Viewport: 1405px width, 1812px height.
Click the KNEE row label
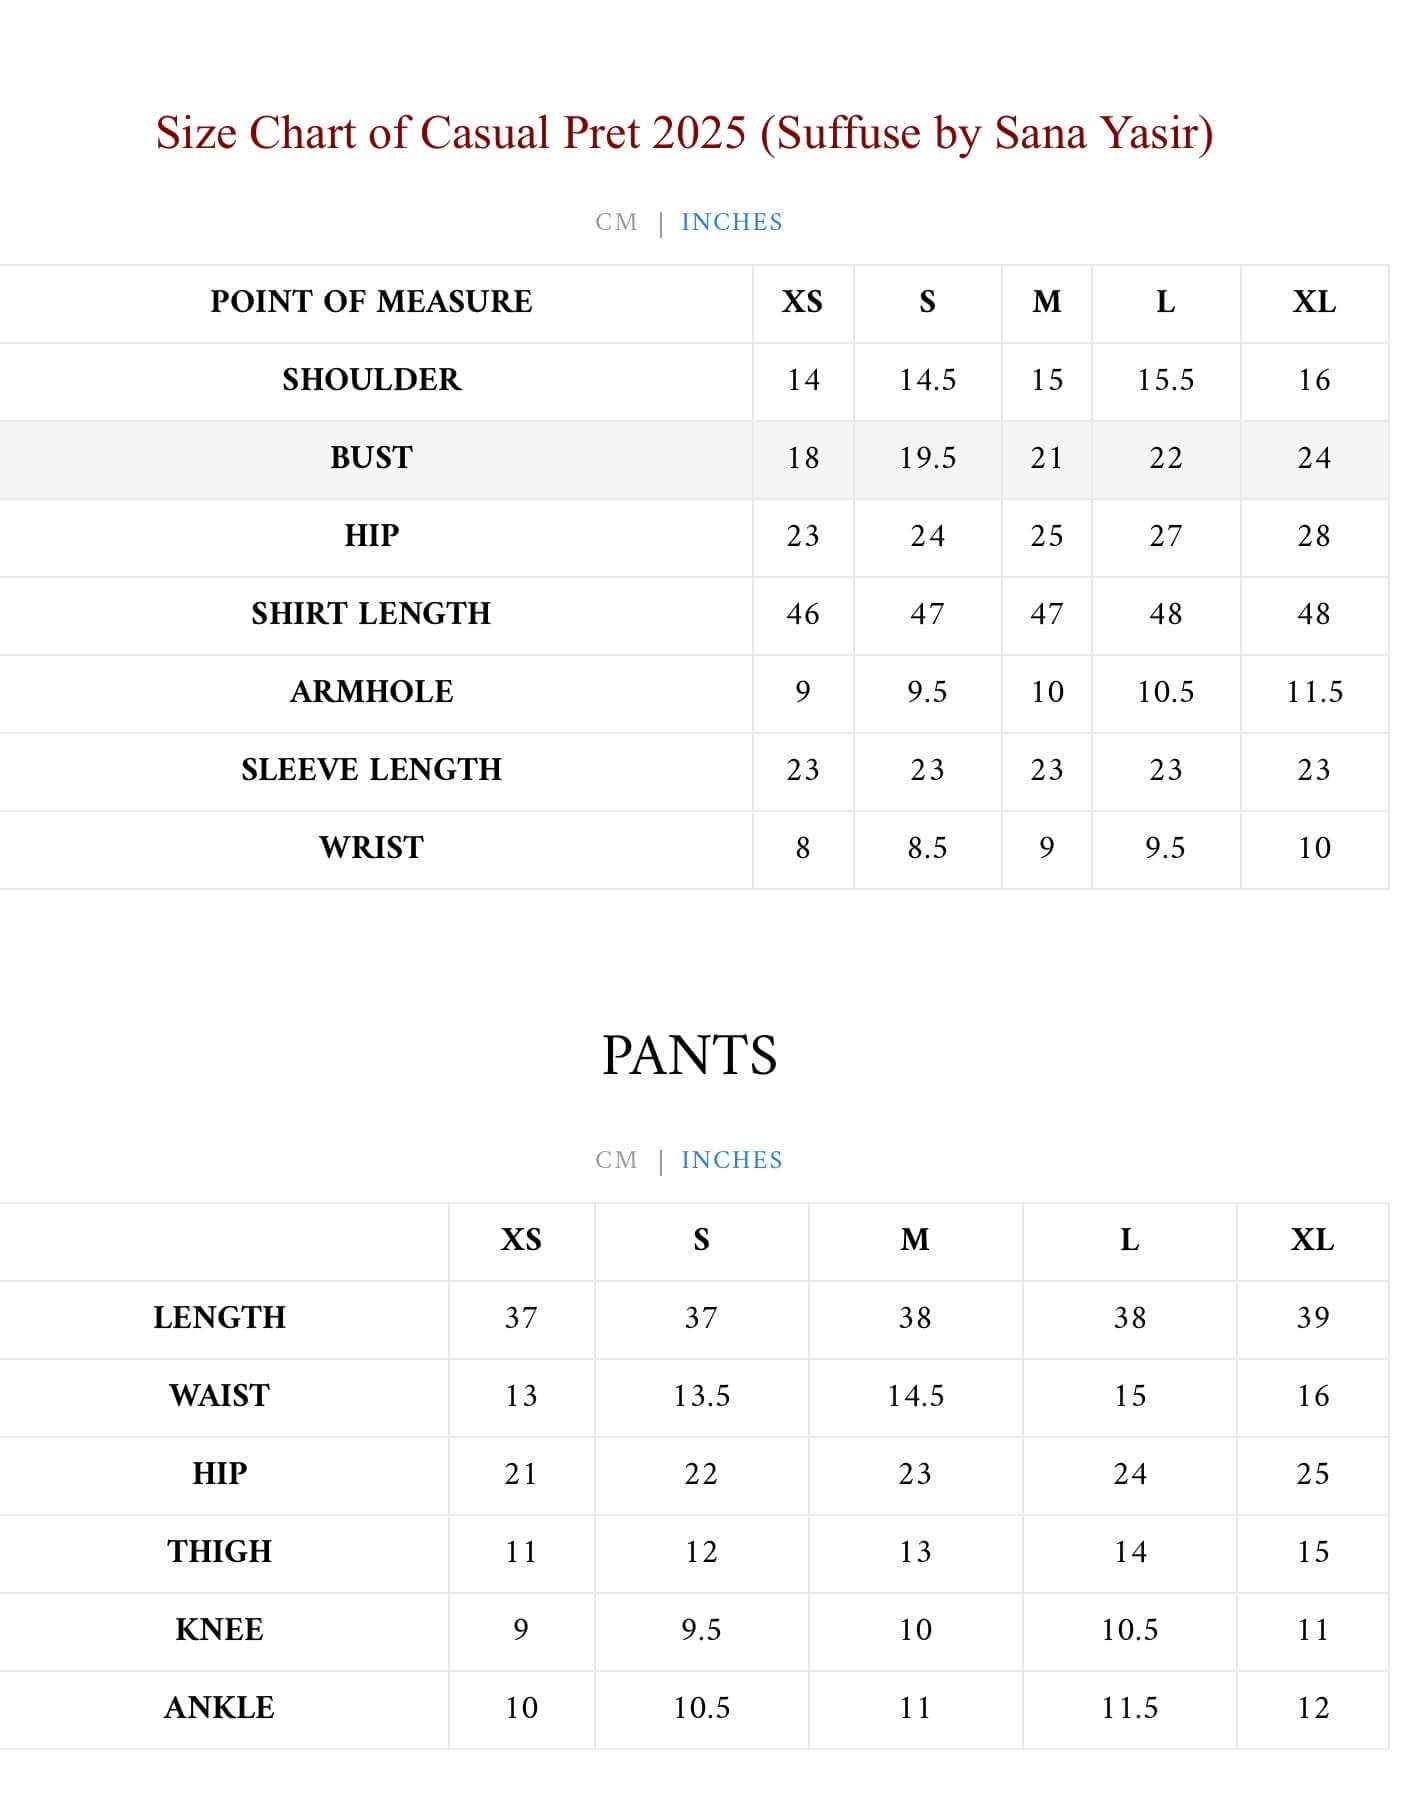[219, 1630]
